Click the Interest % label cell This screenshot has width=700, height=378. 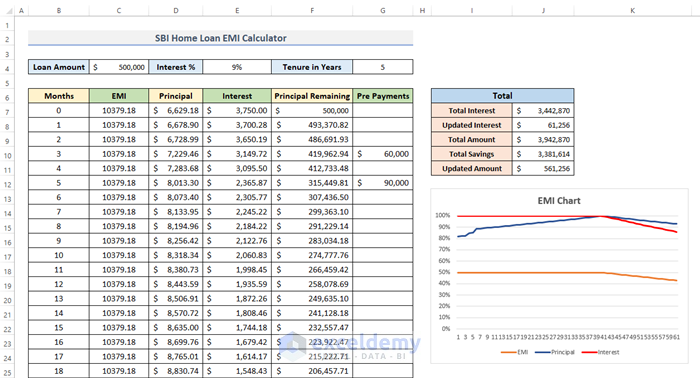[x=175, y=67]
